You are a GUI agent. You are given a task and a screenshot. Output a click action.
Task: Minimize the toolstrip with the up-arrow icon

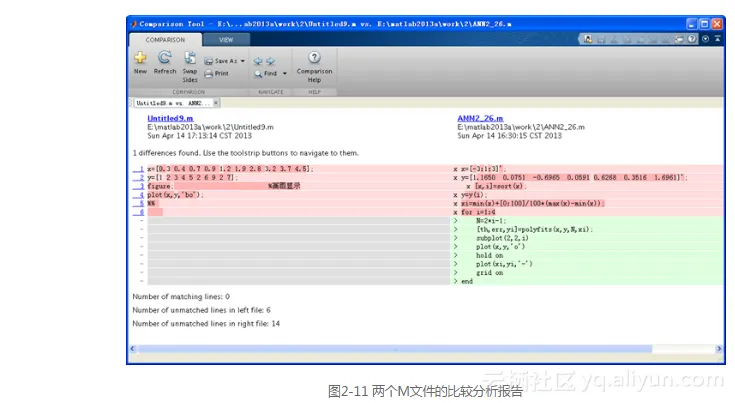pyautogui.click(x=718, y=39)
